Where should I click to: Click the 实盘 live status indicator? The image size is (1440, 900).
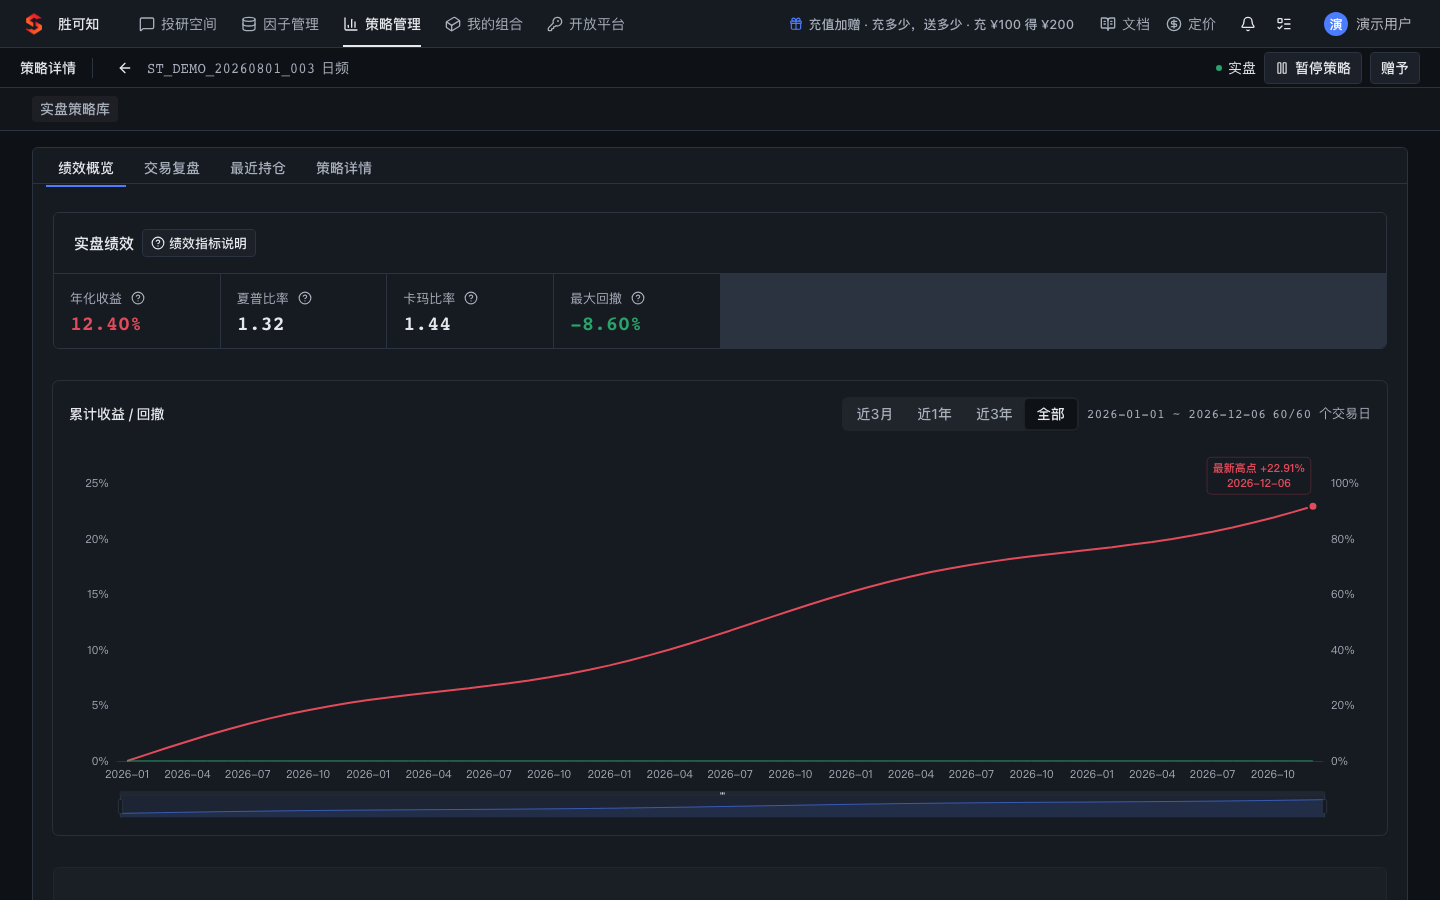(x=1235, y=68)
